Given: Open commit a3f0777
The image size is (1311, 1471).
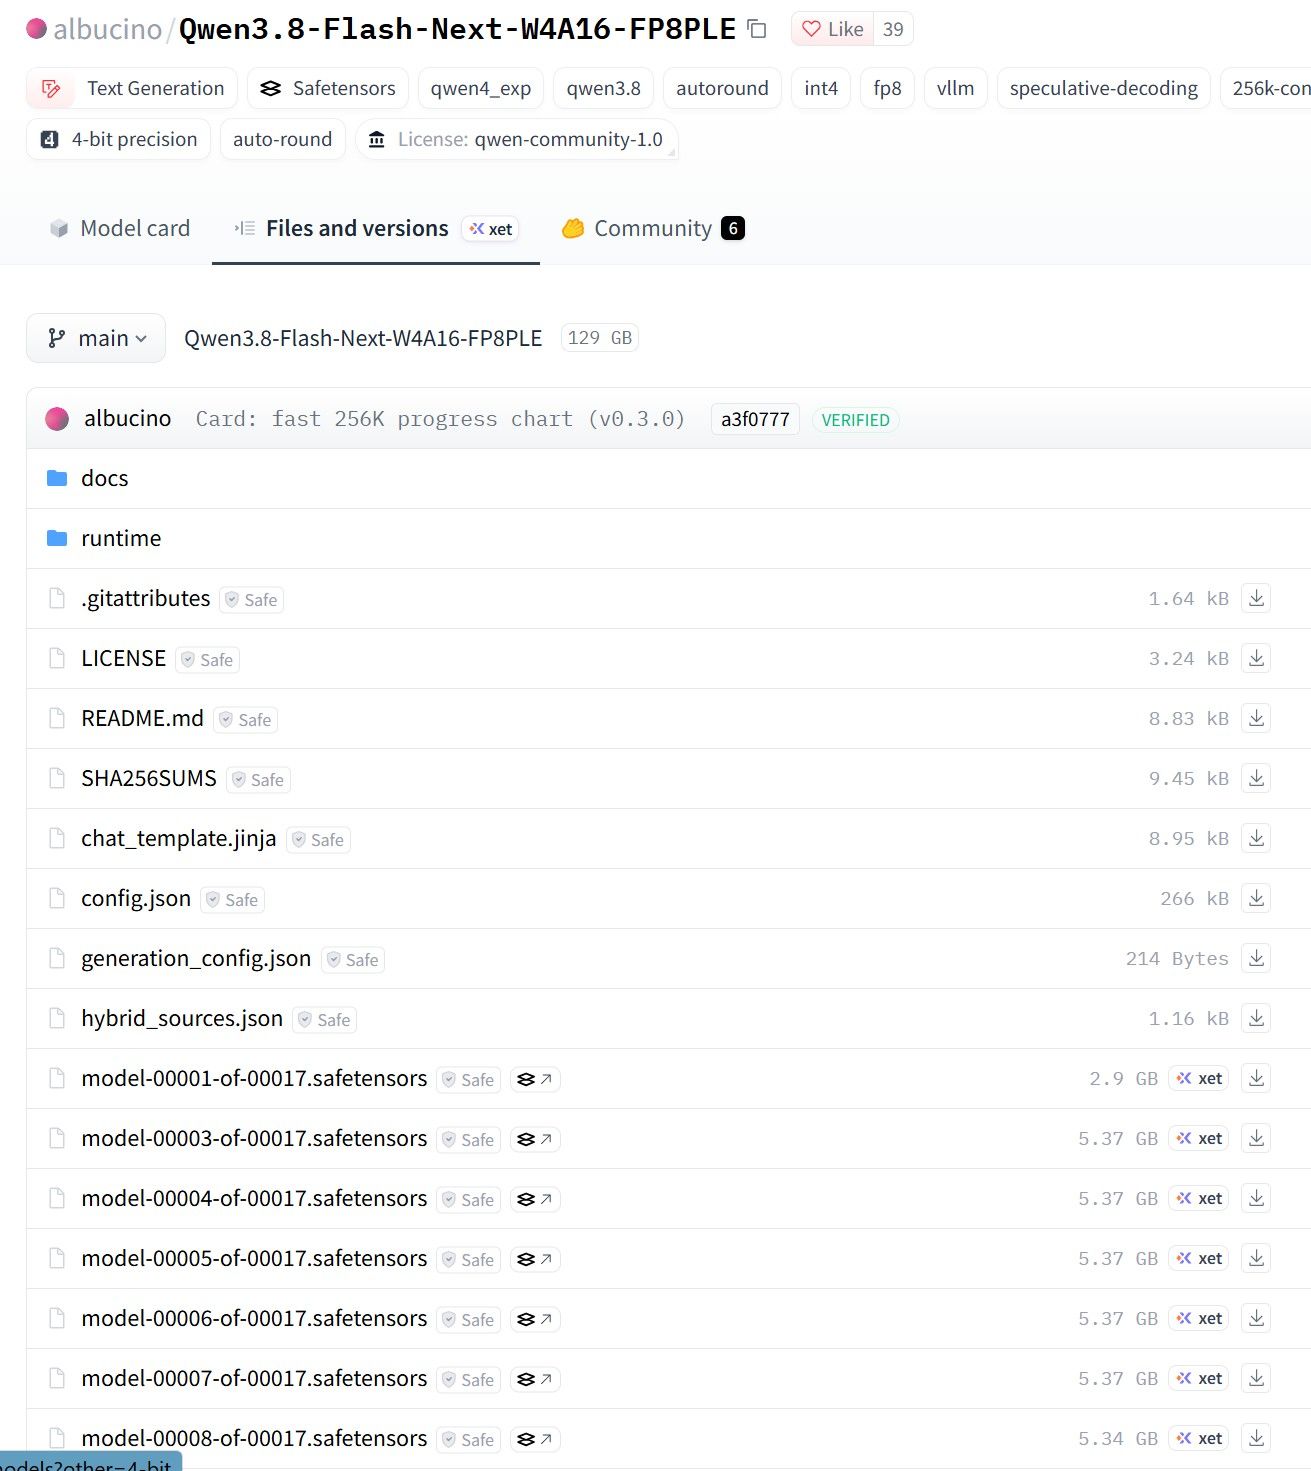Looking at the screenshot, I should (755, 419).
